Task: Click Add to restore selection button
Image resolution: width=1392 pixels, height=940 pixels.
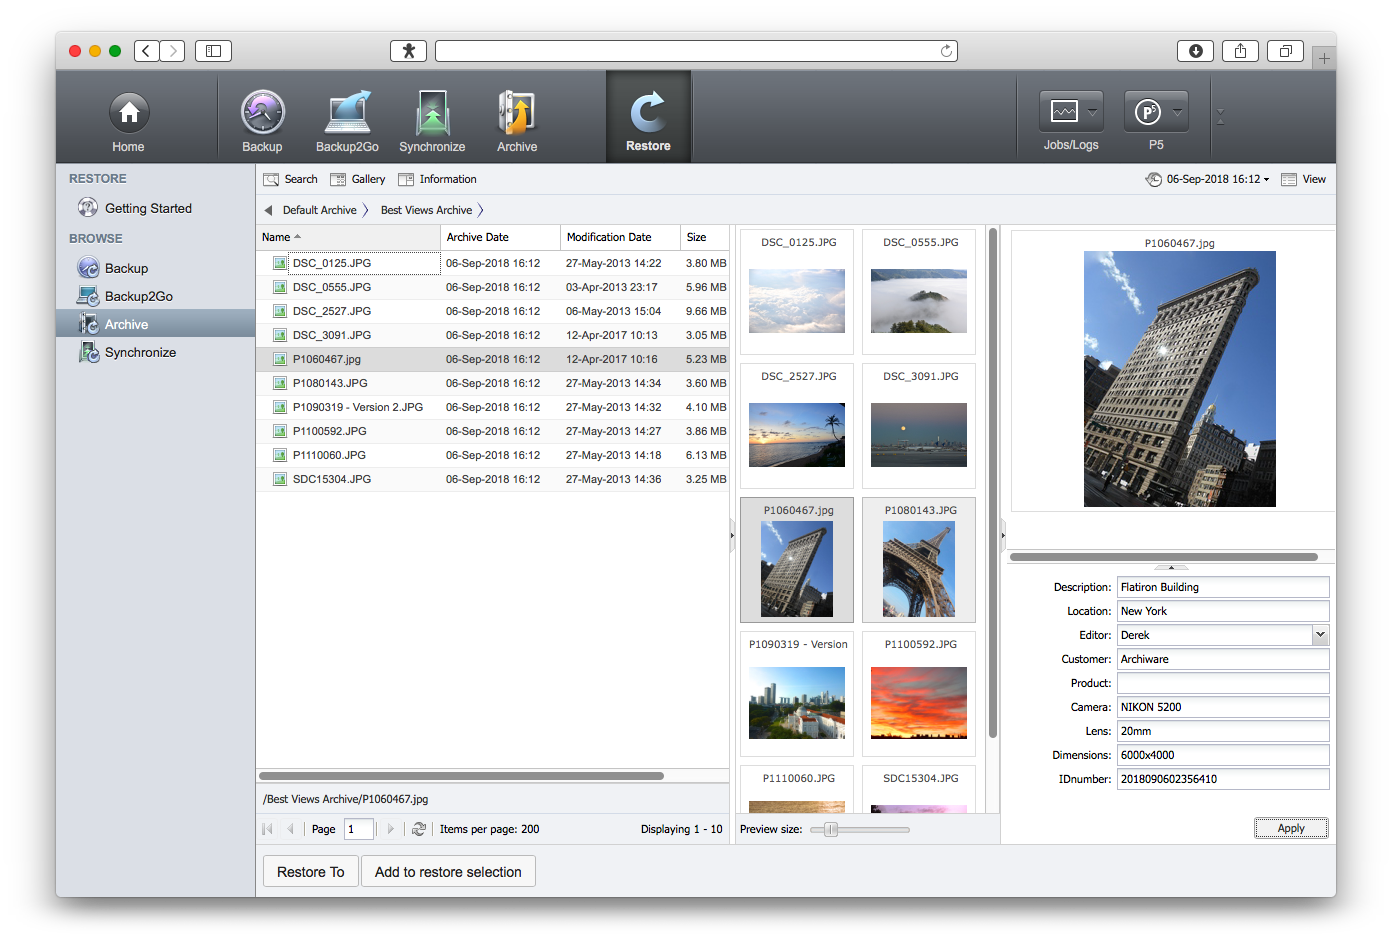Action: (448, 872)
